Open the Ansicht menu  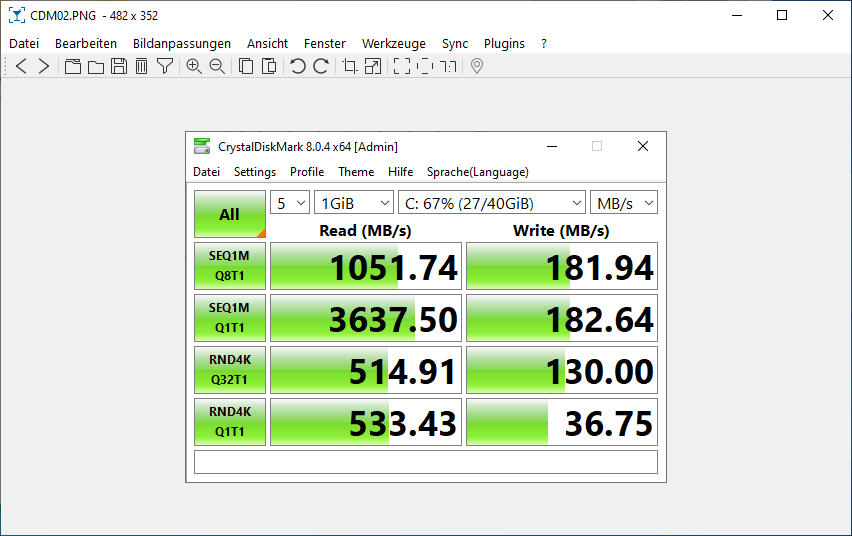point(267,43)
